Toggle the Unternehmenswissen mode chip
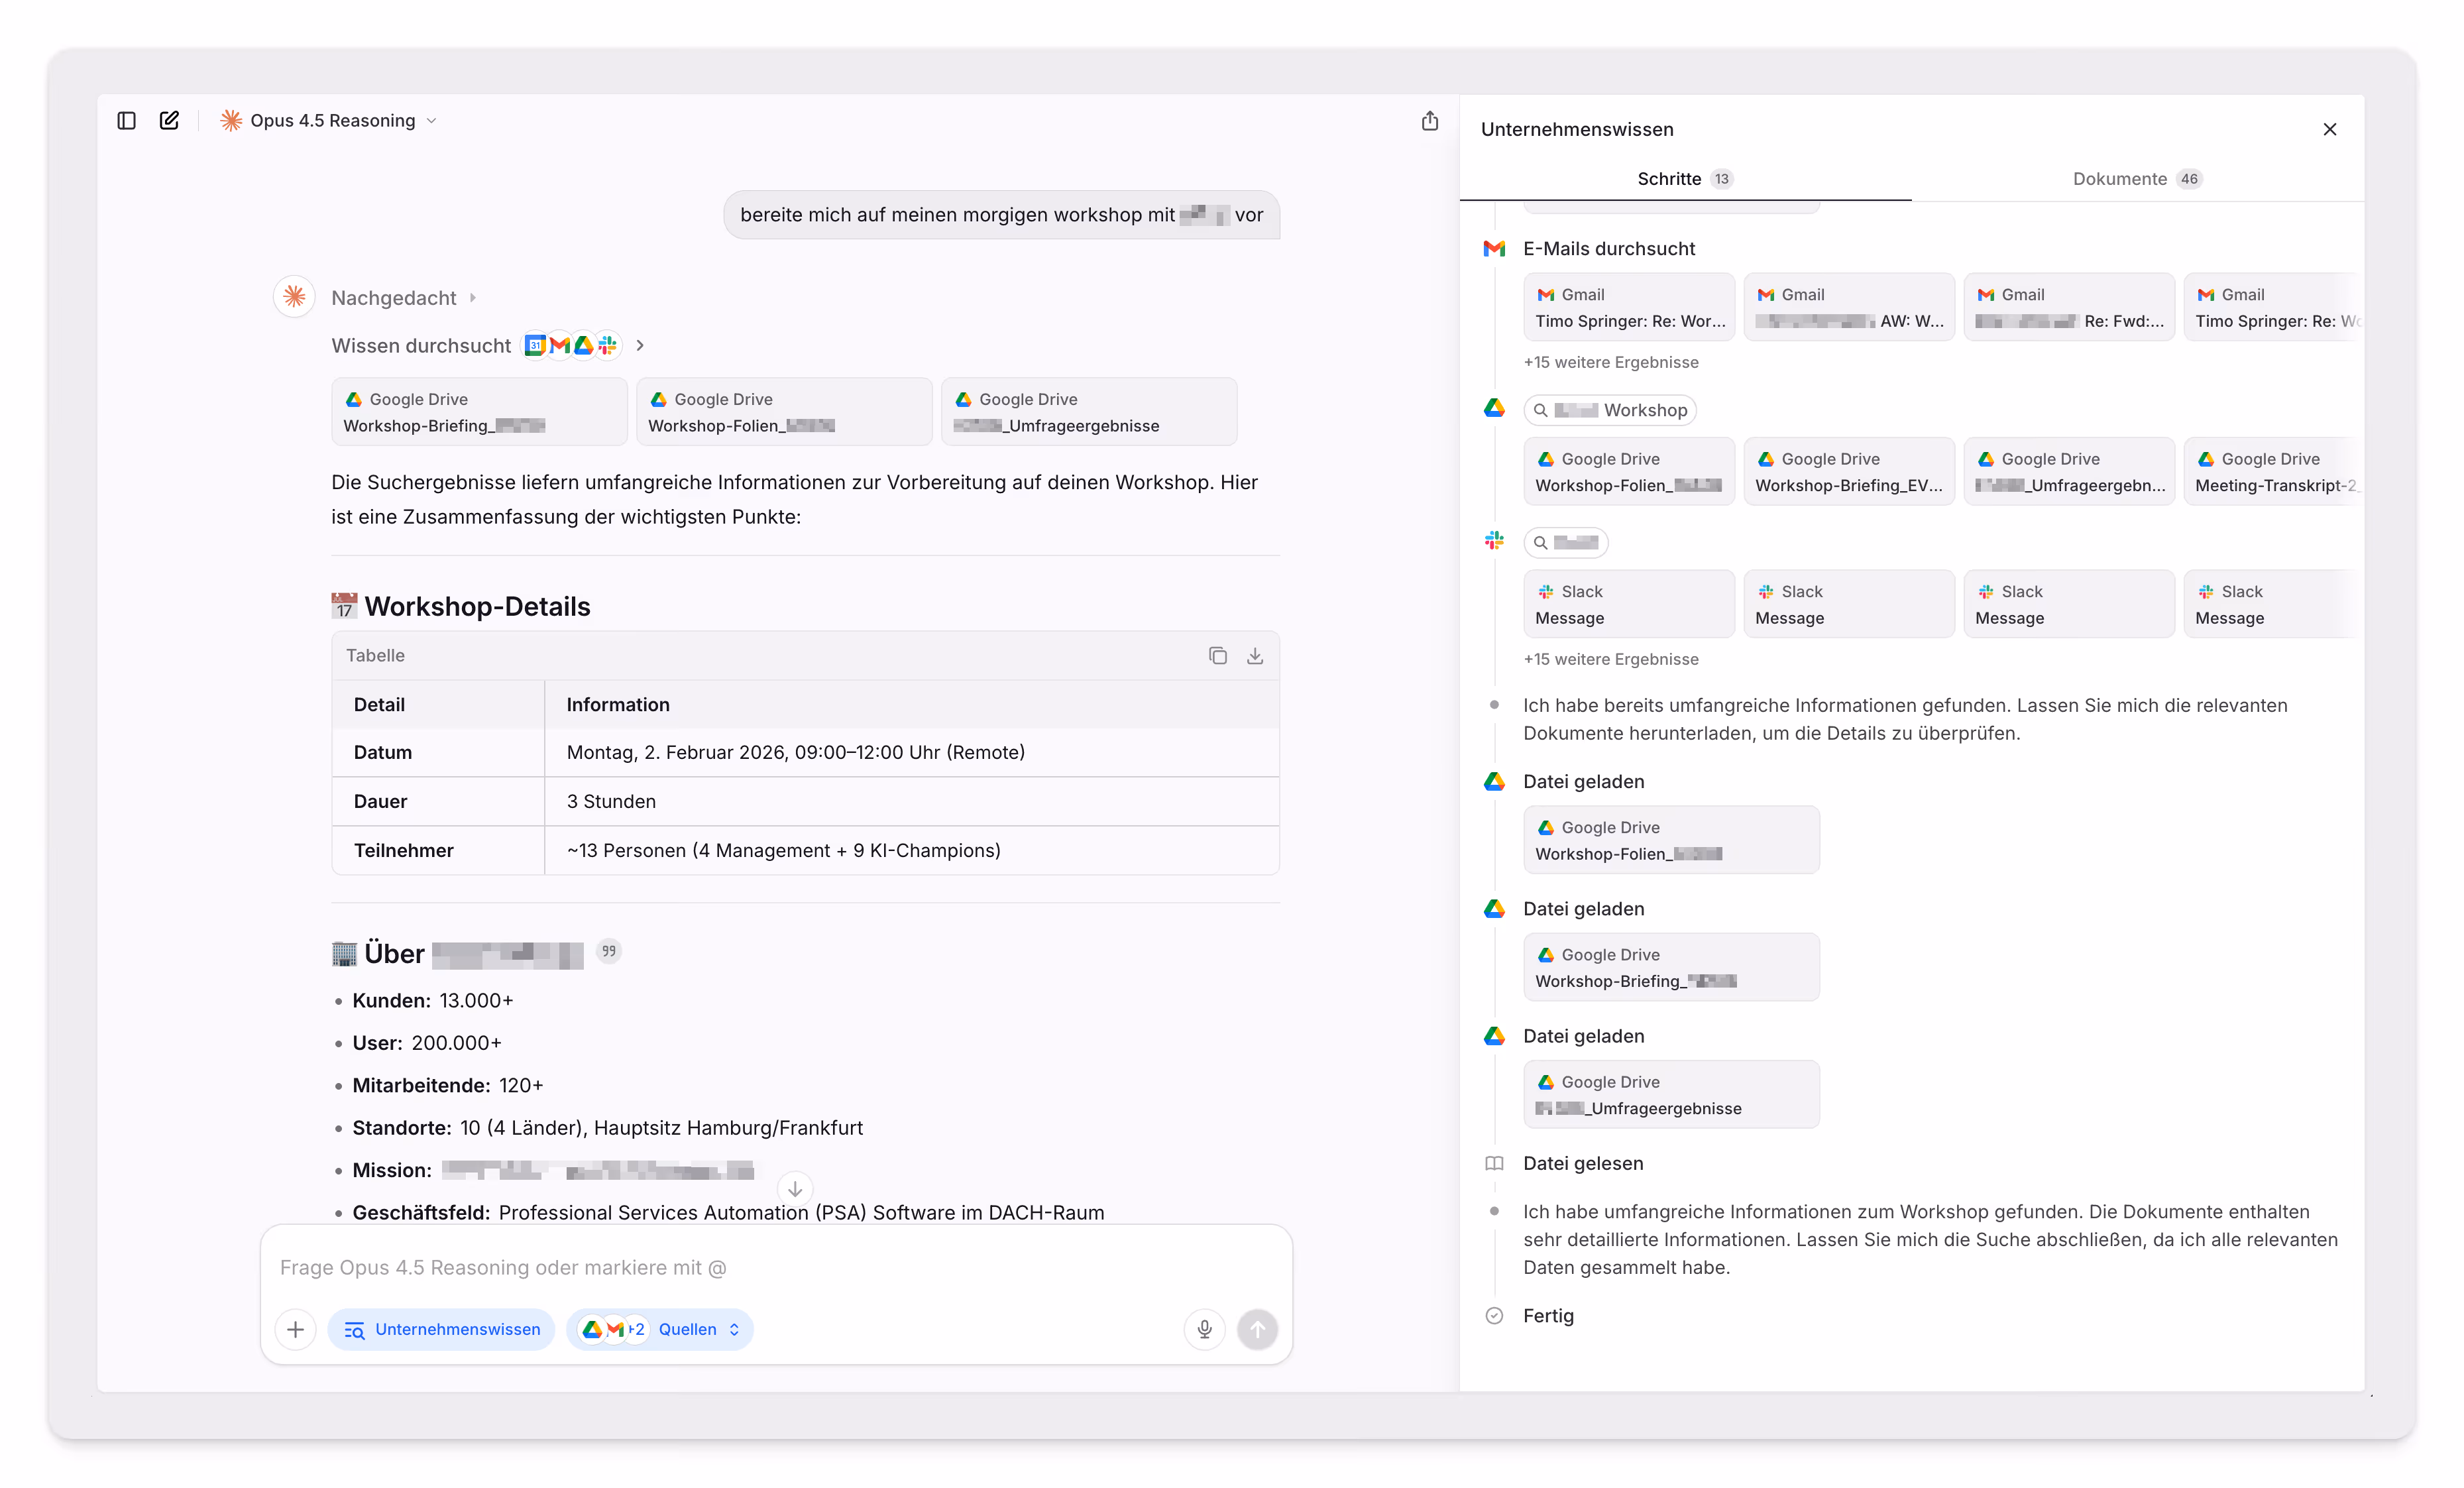Image resolution: width=2464 pixels, height=1488 pixels. (x=441, y=1329)
